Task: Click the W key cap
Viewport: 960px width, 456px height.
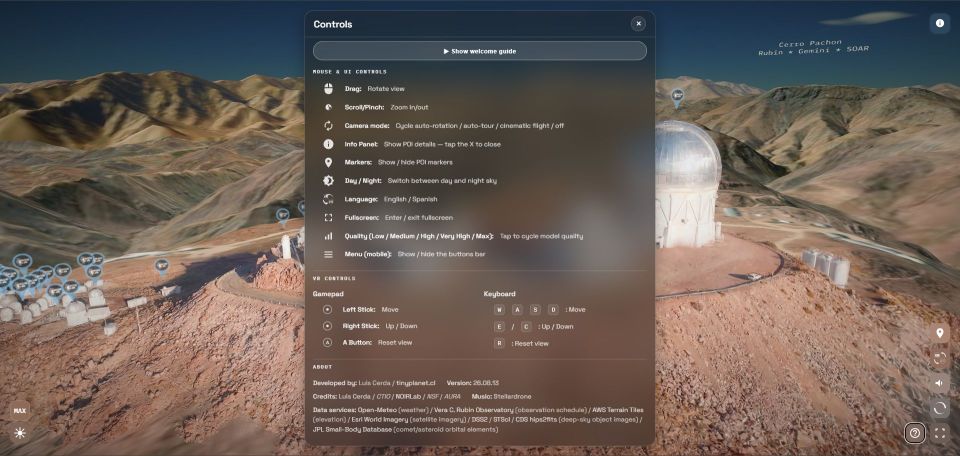Action: (500, 310)
